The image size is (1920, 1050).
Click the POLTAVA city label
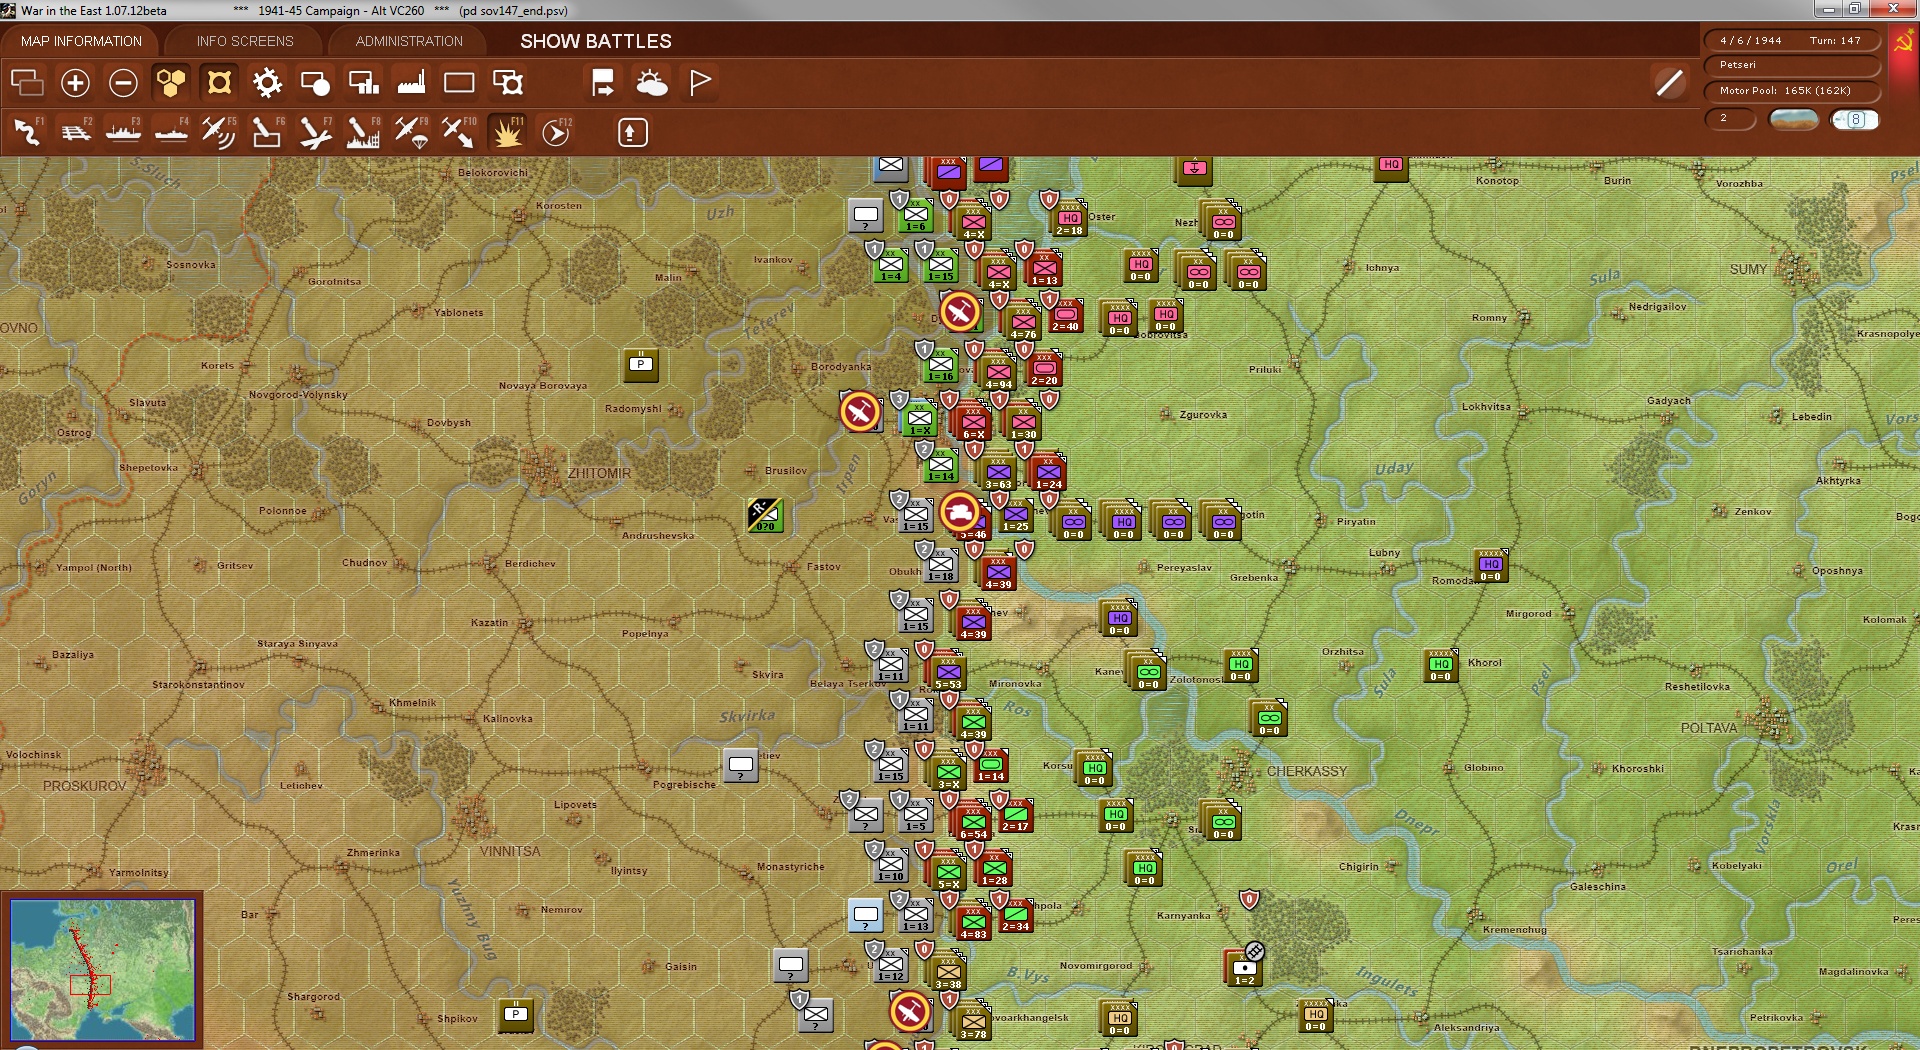coord(1709,728)
